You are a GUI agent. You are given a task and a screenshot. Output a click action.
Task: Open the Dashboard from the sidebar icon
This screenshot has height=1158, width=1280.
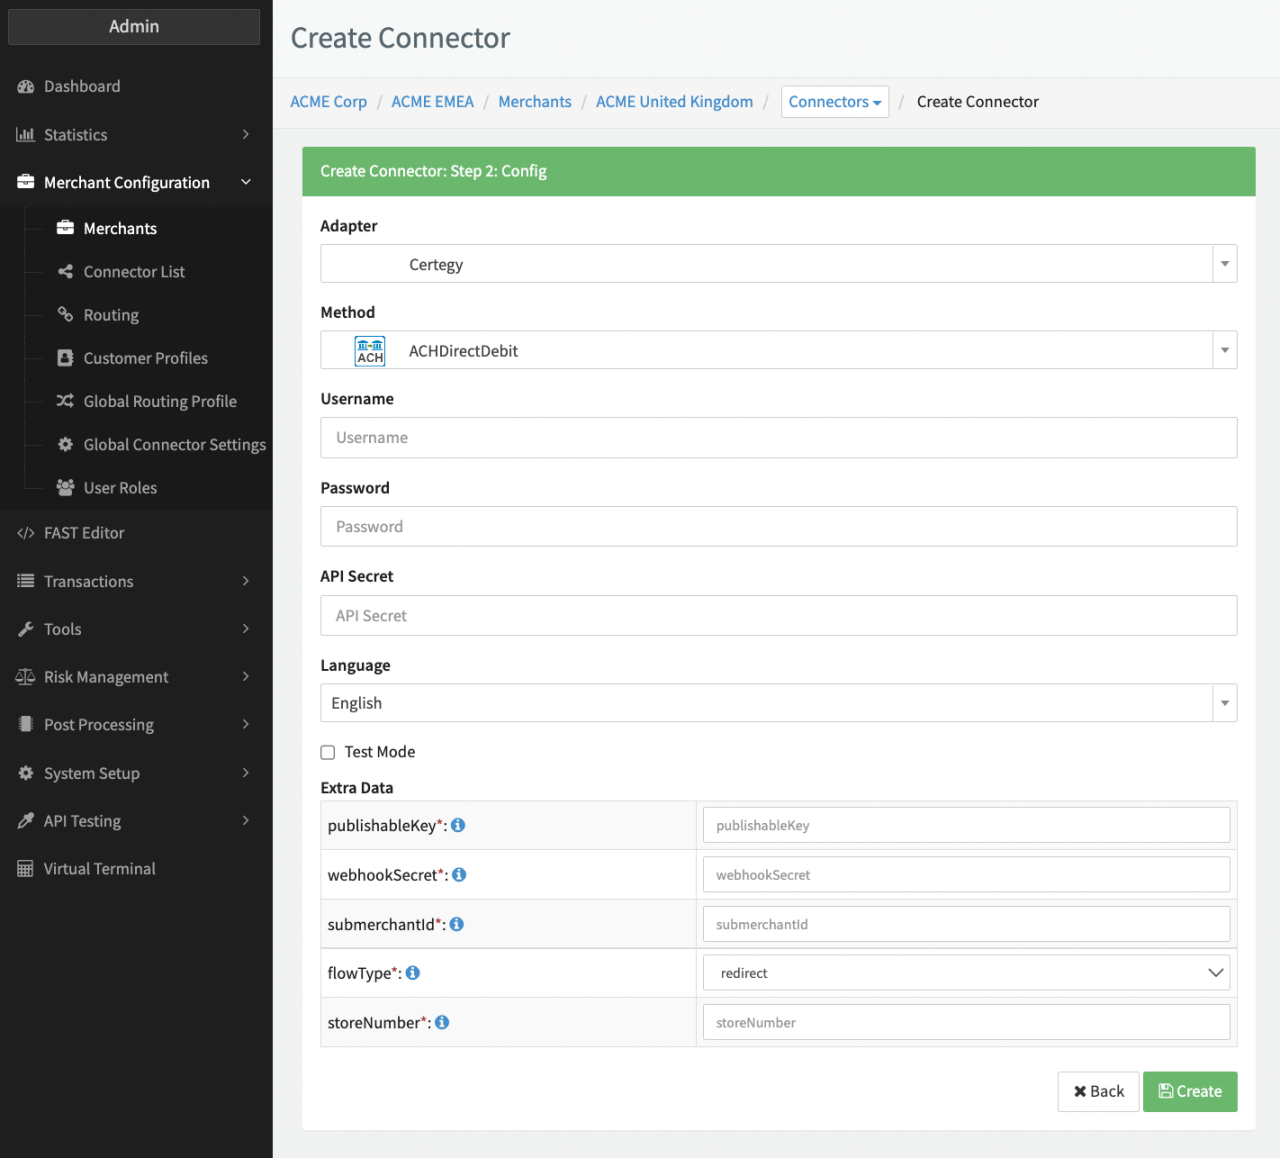click(x=26, y=87)
